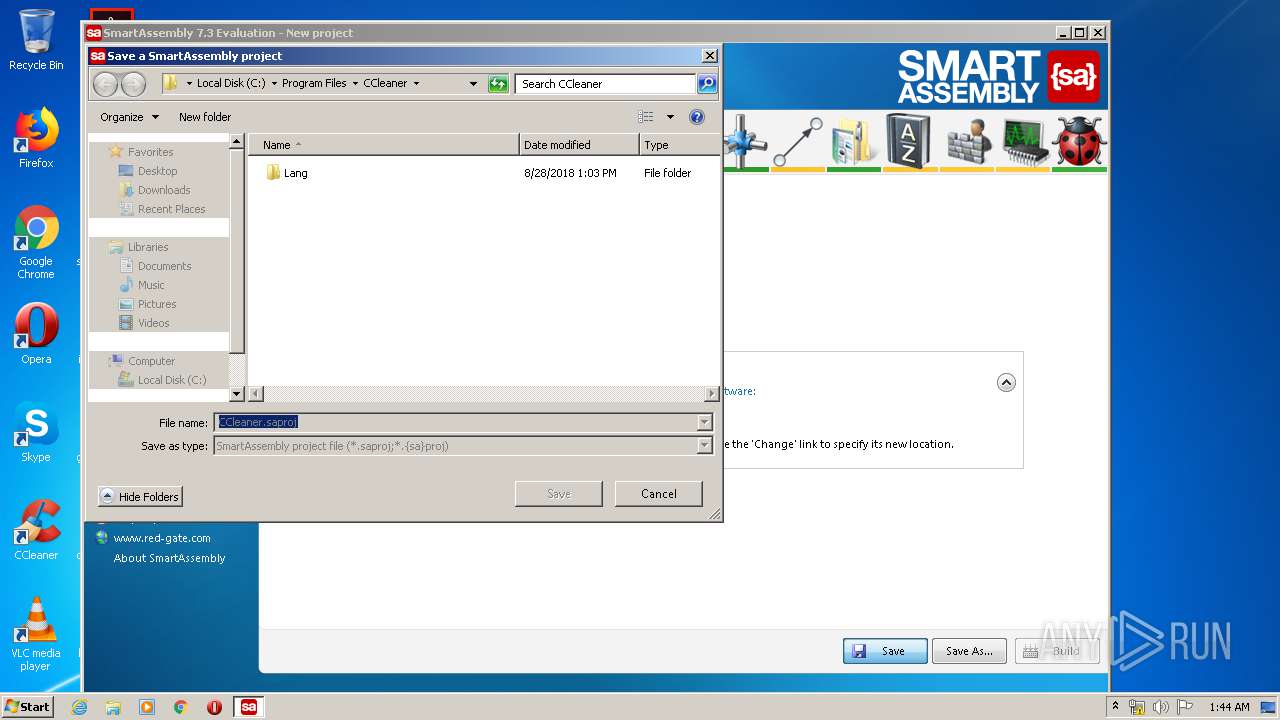This screenshot has height=720, width=1280.
Task: Click the file list right scroll arrow
Action: pos(712,394)
